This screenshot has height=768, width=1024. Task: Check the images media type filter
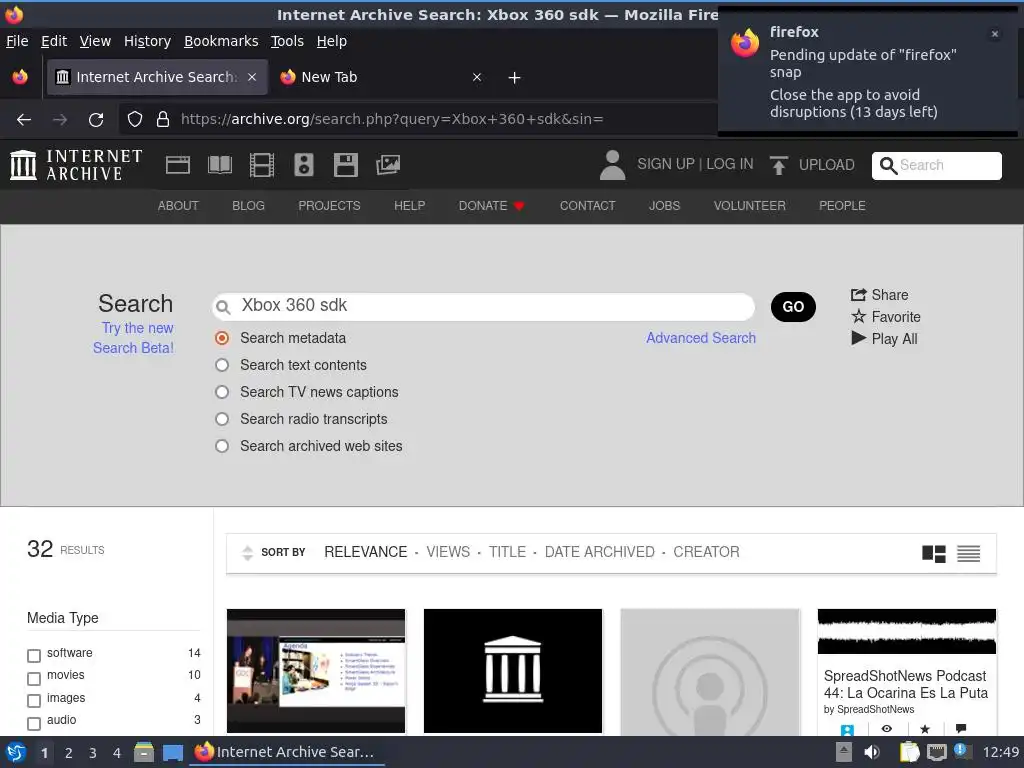pos(34,701)
